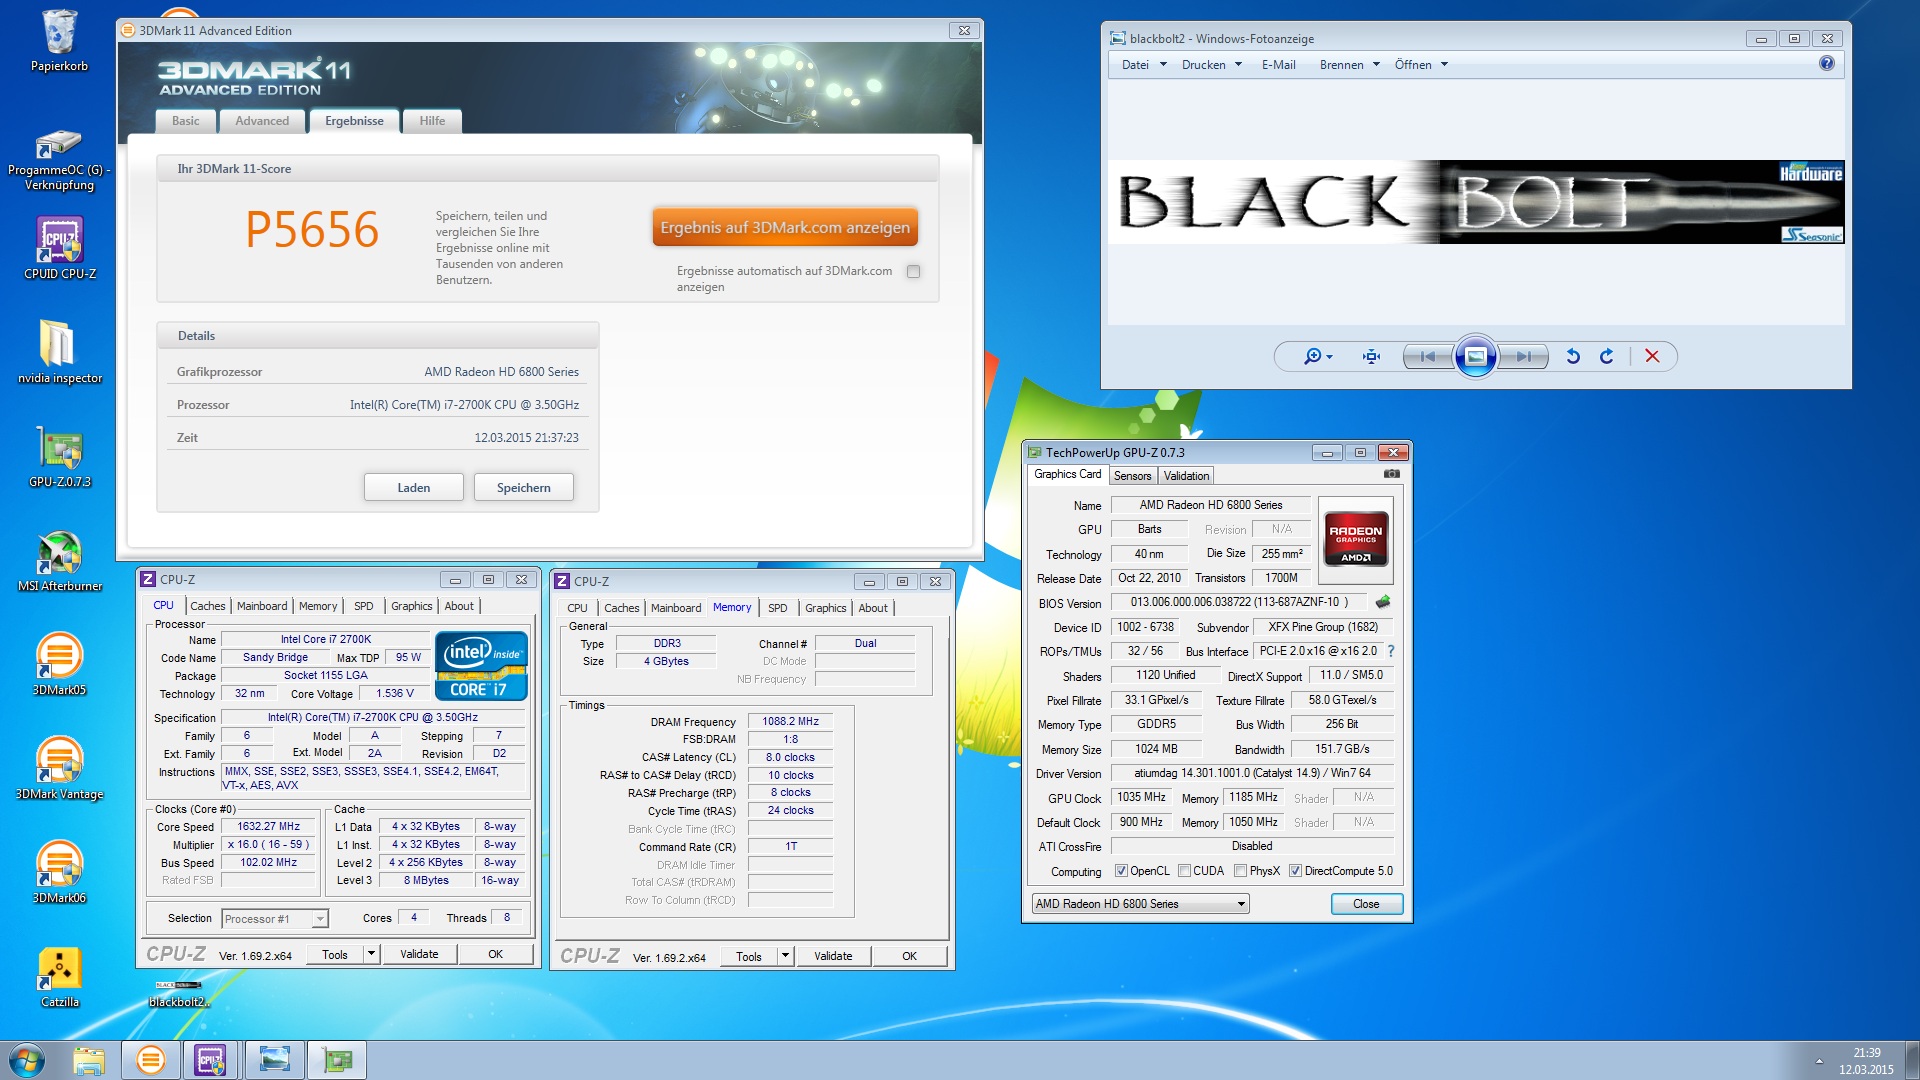Click Validate in left CPU-Z window
Screen dimensions: 1920x1080
[x=419, y=954]
